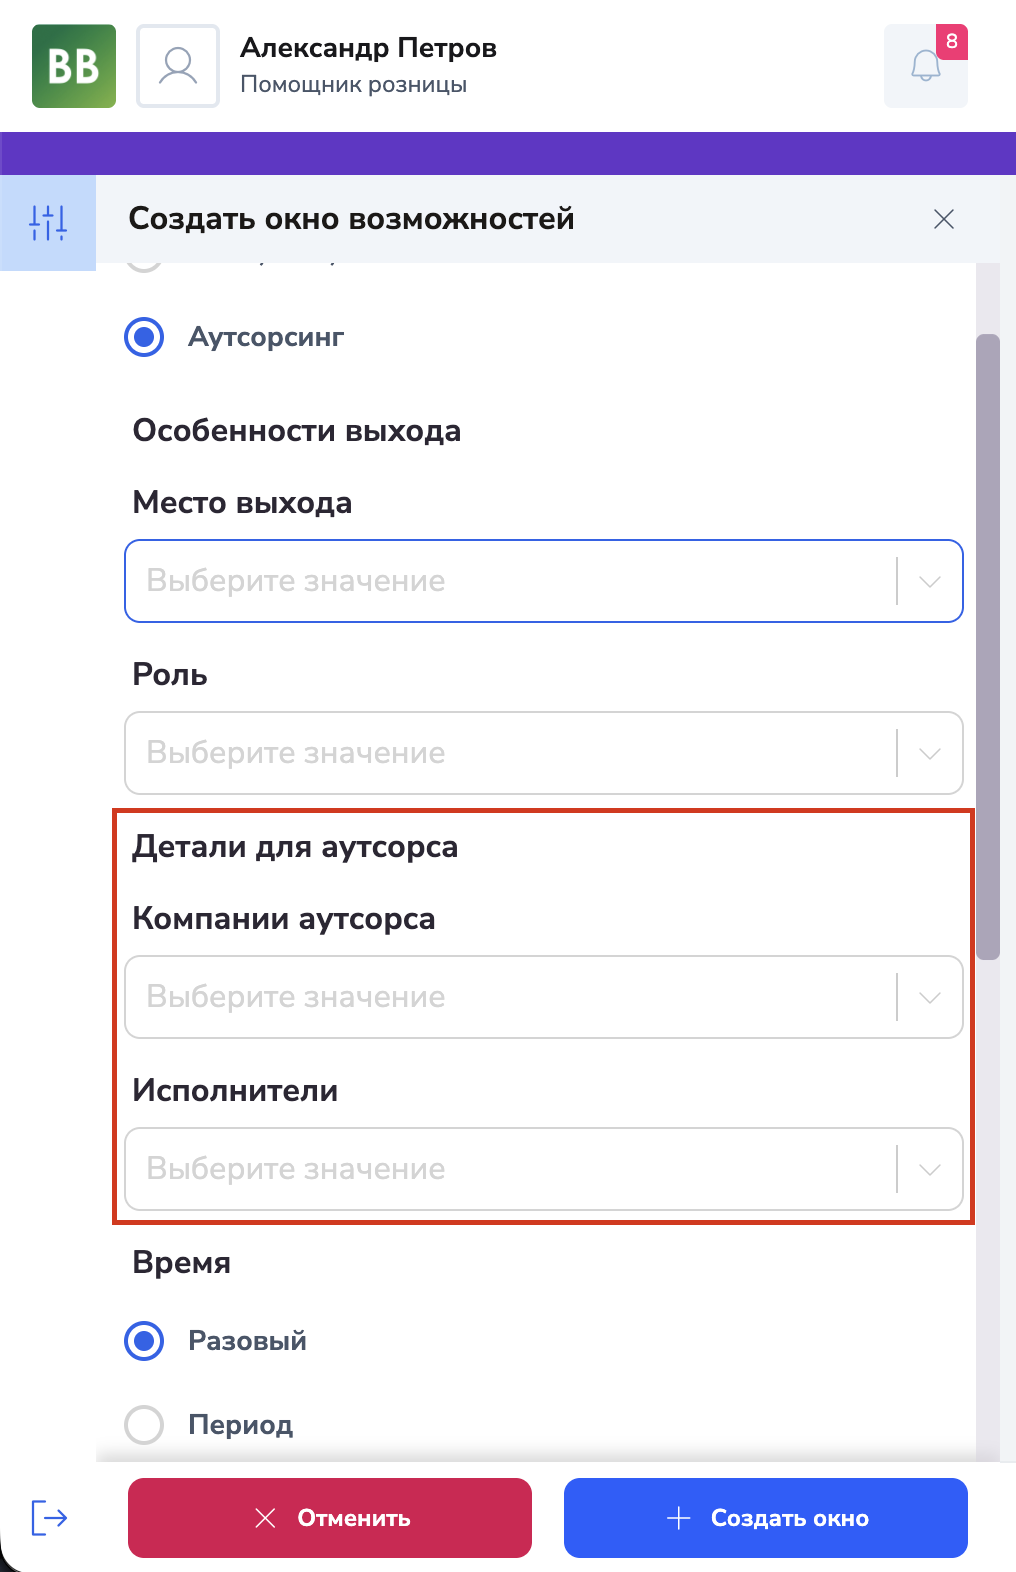Viewport: 1016px width, 1572px height.
Task: Expand the Компании аутсорса dropdown
Action: (x=544, y=997)
